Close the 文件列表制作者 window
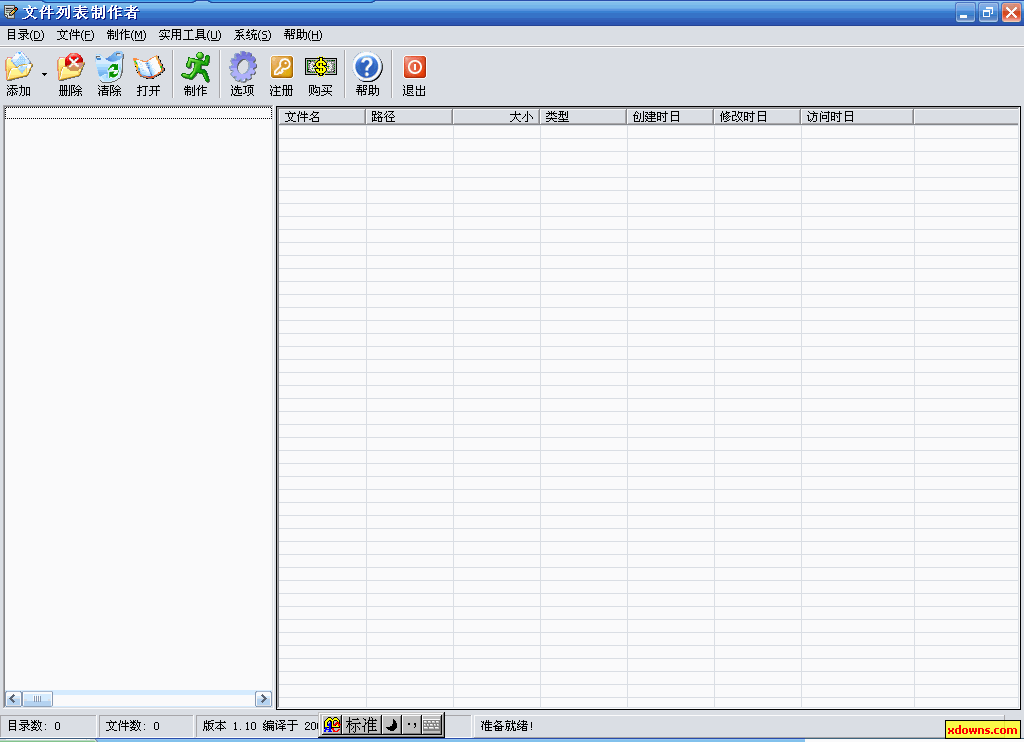 (1011, 12)
